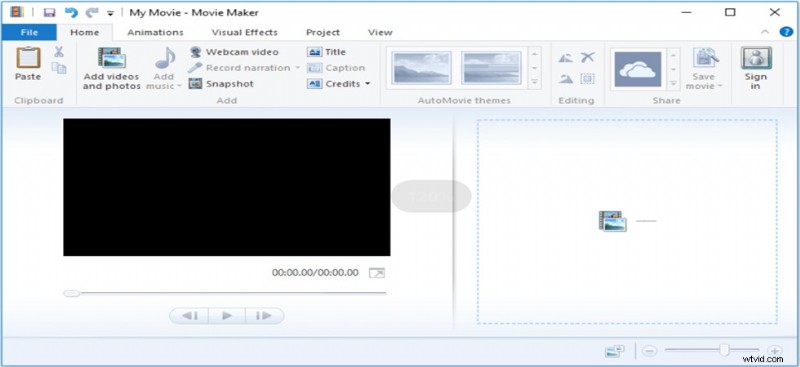The height and width of the screenshot is (367, 800).
Task: Toggle full screen preview icon
Action: tap(377, 273)
